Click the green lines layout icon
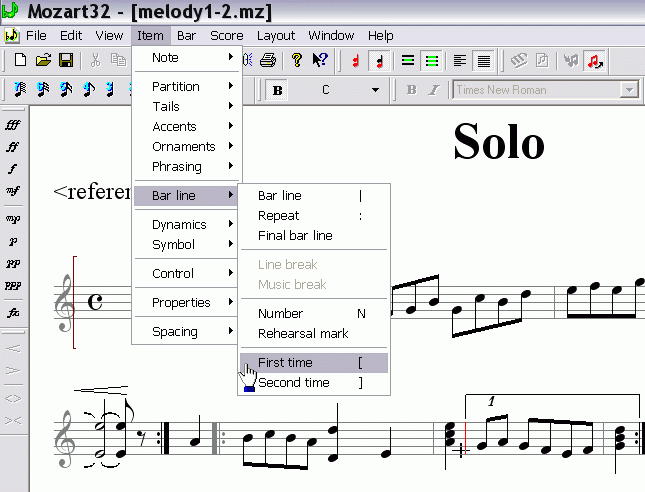Screen dimensions: 645x492 click(x=431, y=61)
